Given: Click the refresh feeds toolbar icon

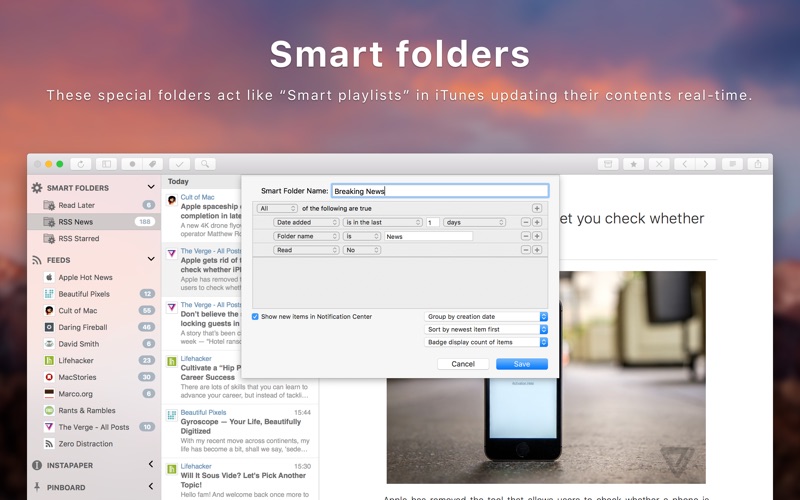Looking at the screenshot, I should coord(81,164).
